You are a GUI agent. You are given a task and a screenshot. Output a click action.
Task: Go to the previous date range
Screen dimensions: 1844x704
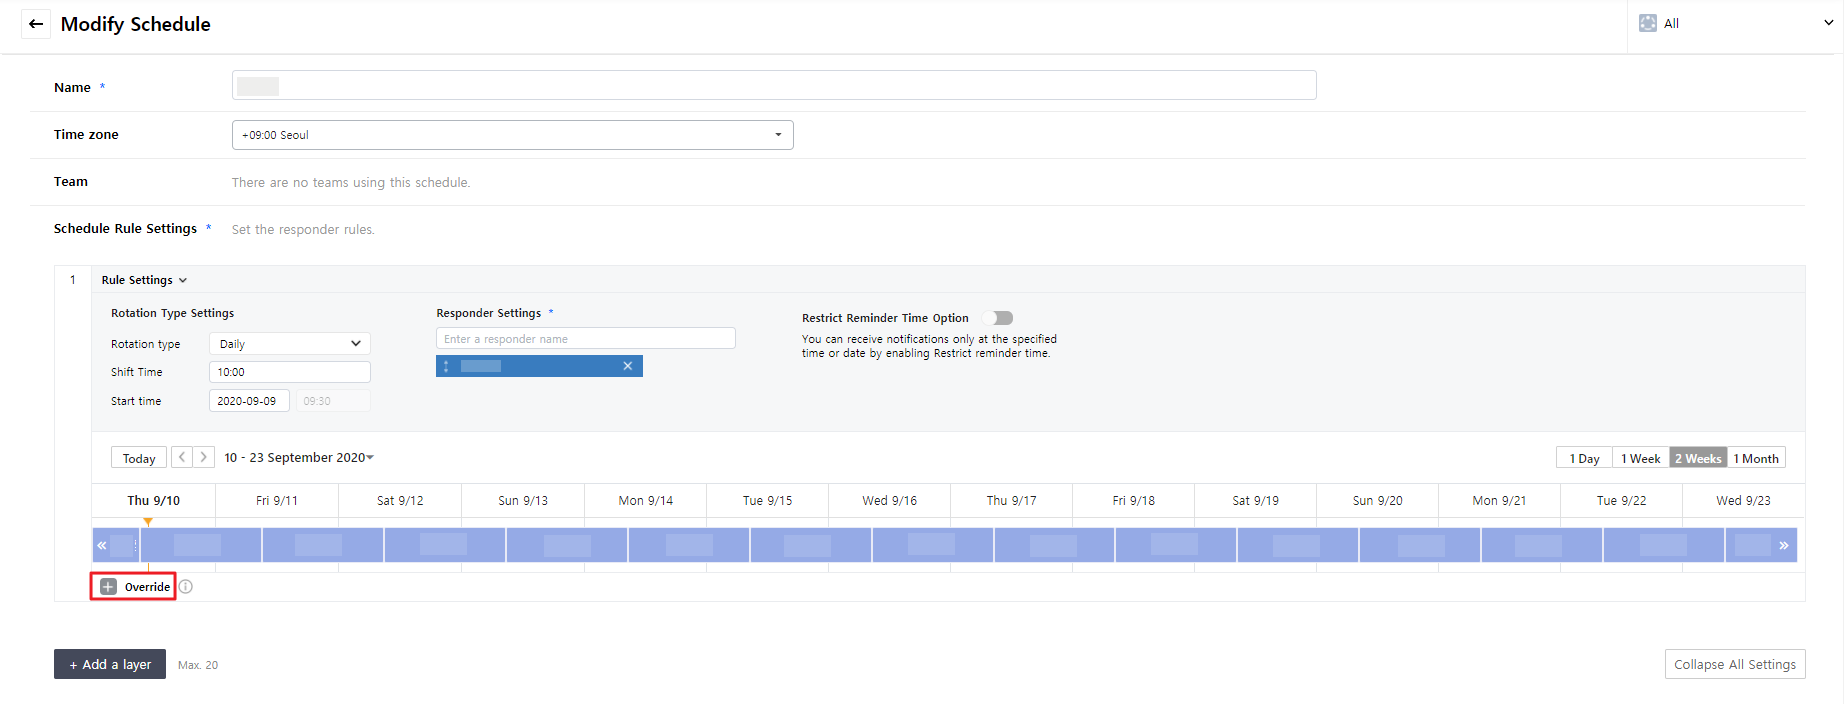coord(182,457)
